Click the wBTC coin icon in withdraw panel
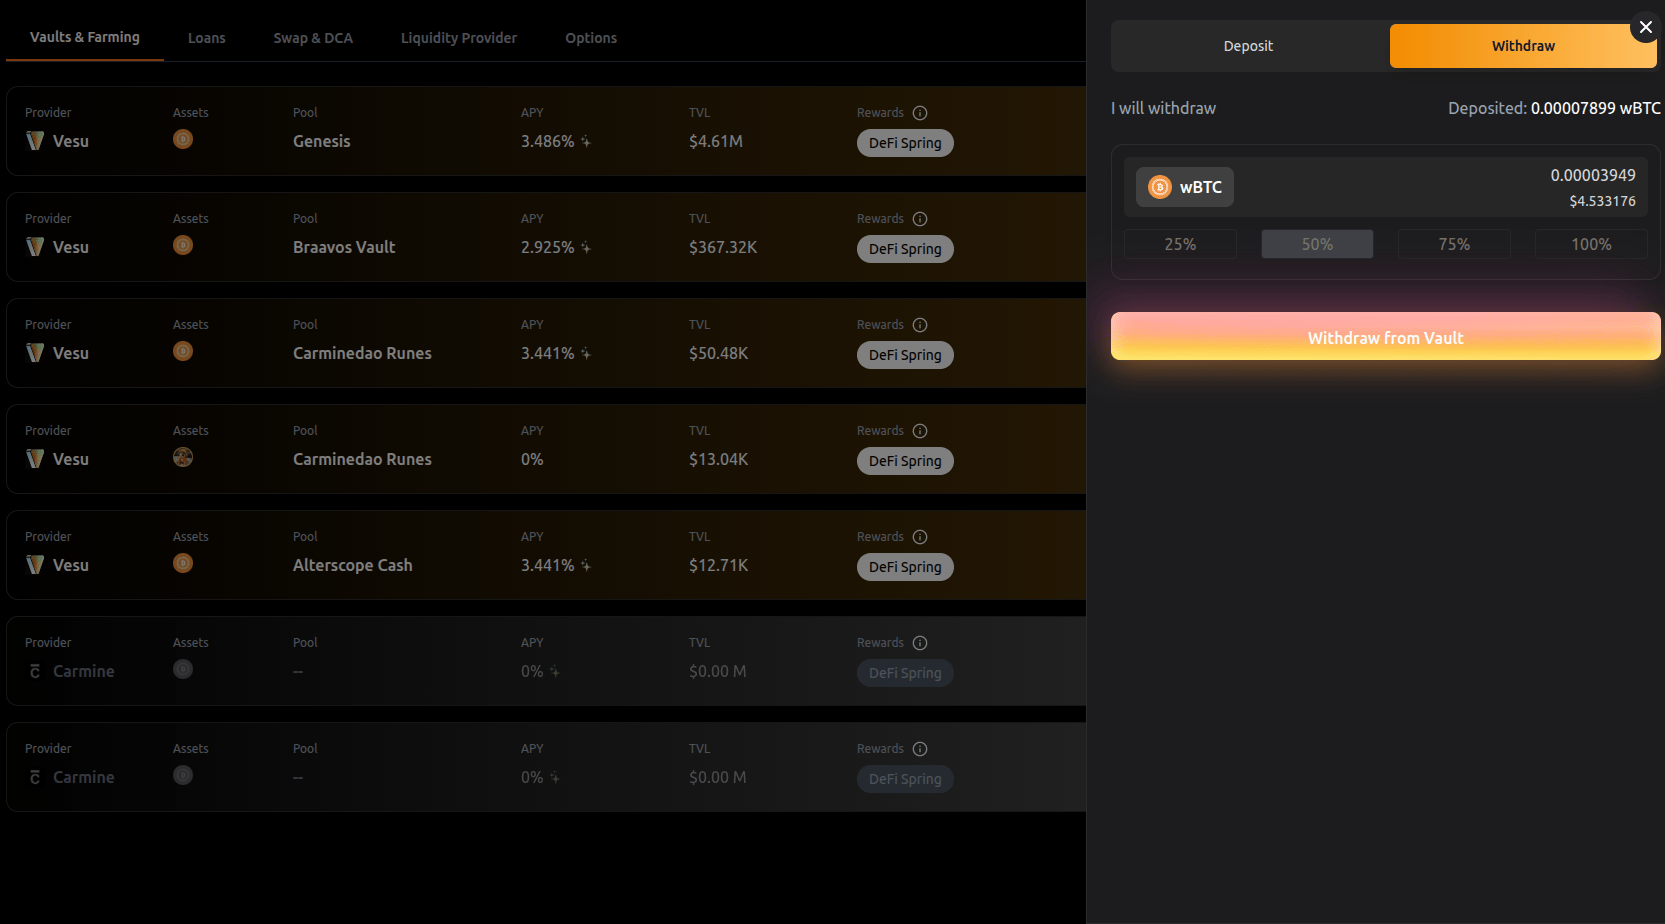This screenshot has height=924, width=1665. tap(1159, 187)
